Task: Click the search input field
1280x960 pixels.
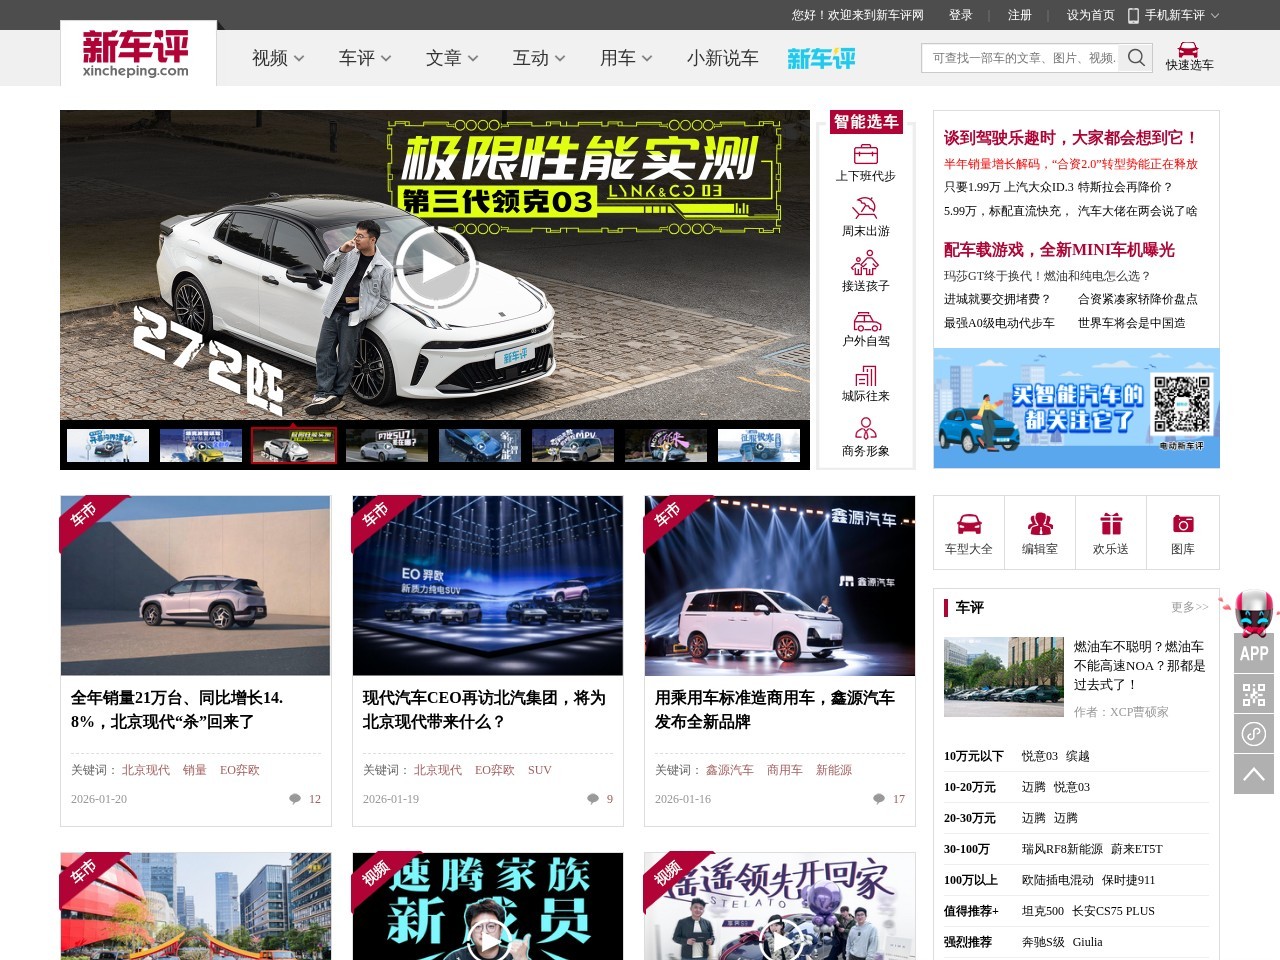Action: click(x=1022, y=58)
